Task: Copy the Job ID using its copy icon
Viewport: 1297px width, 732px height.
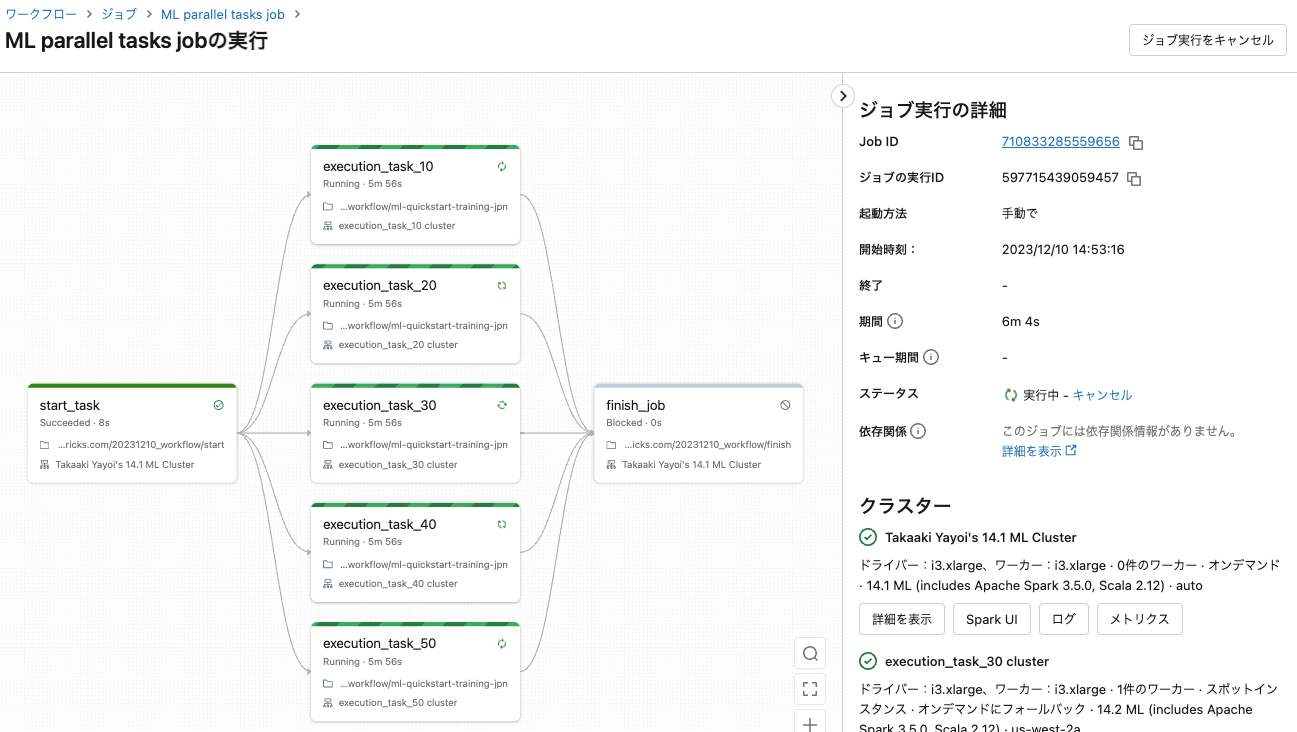Action: [1135, 142]
